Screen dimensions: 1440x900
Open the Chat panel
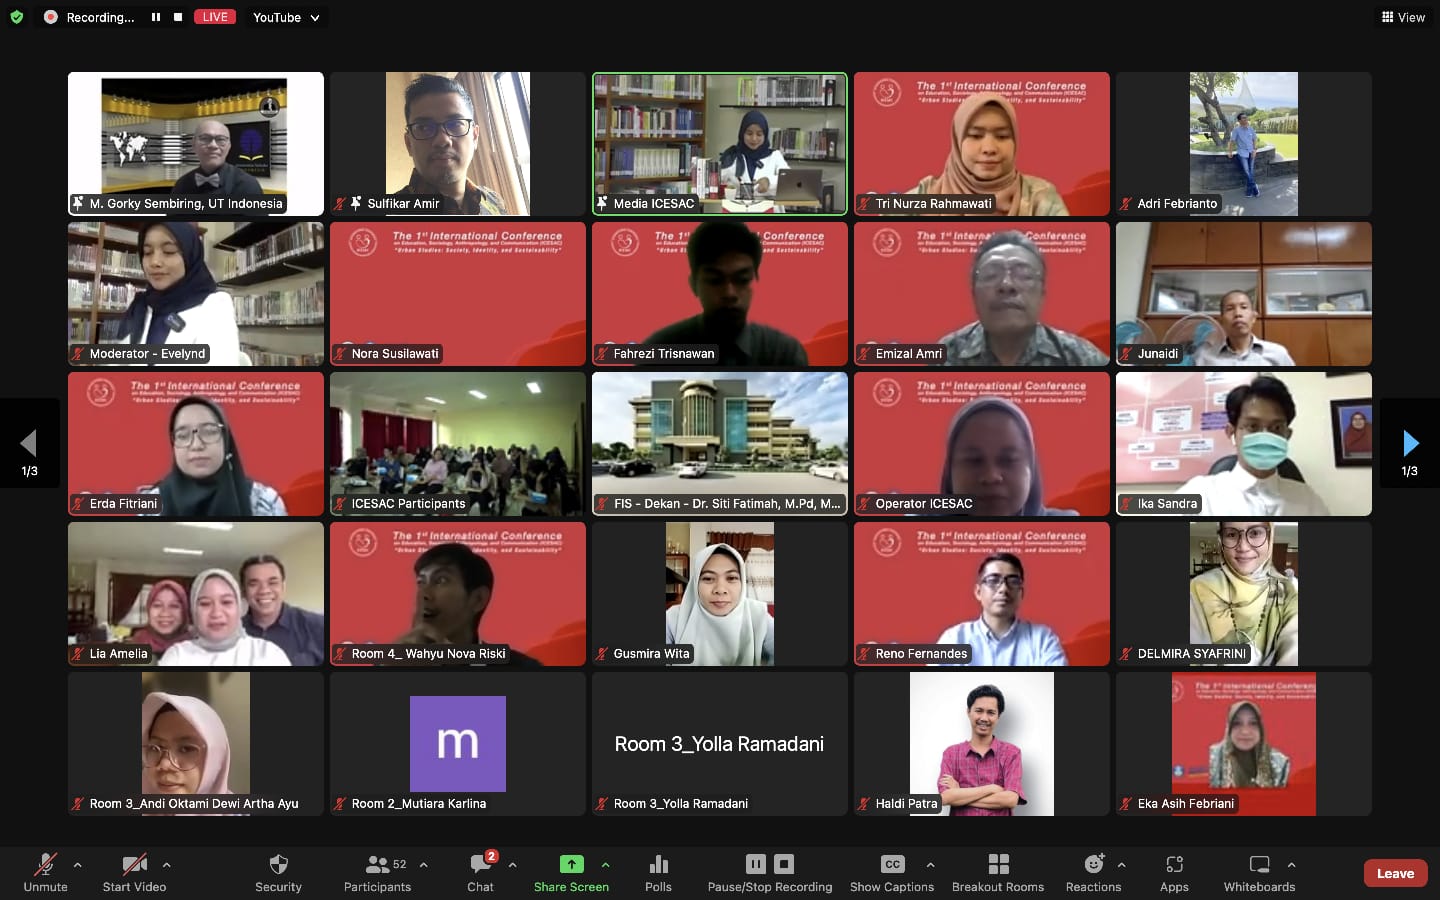(480, 872)
